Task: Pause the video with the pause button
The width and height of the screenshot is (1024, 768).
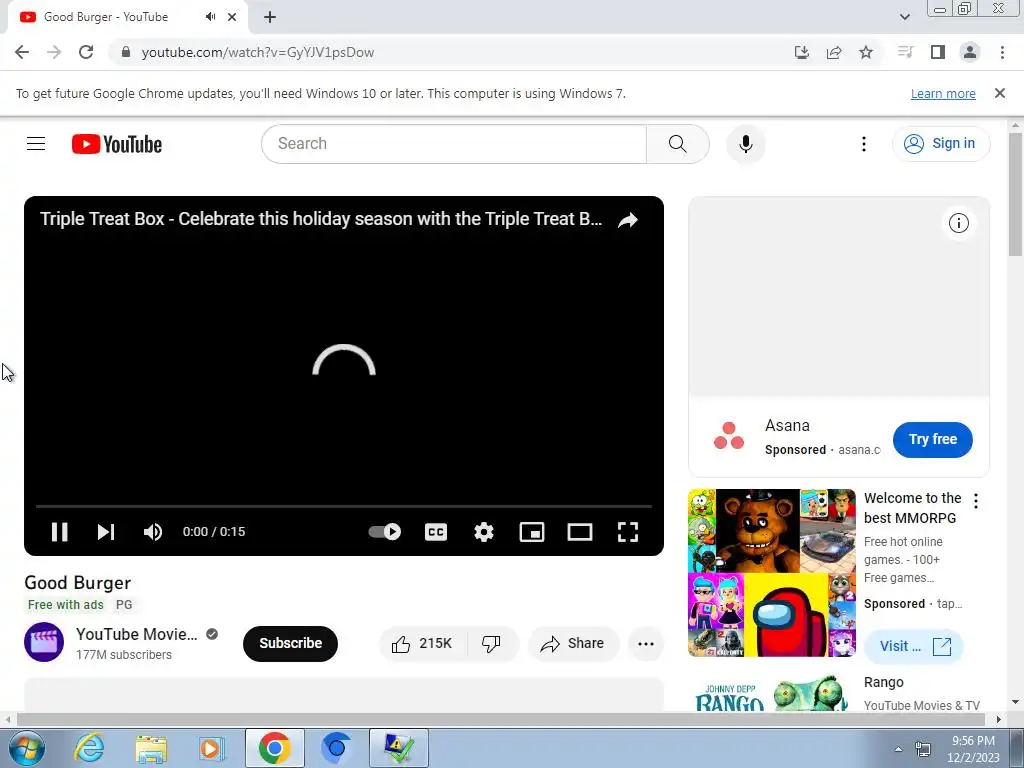Action: (x=59, y=532)
